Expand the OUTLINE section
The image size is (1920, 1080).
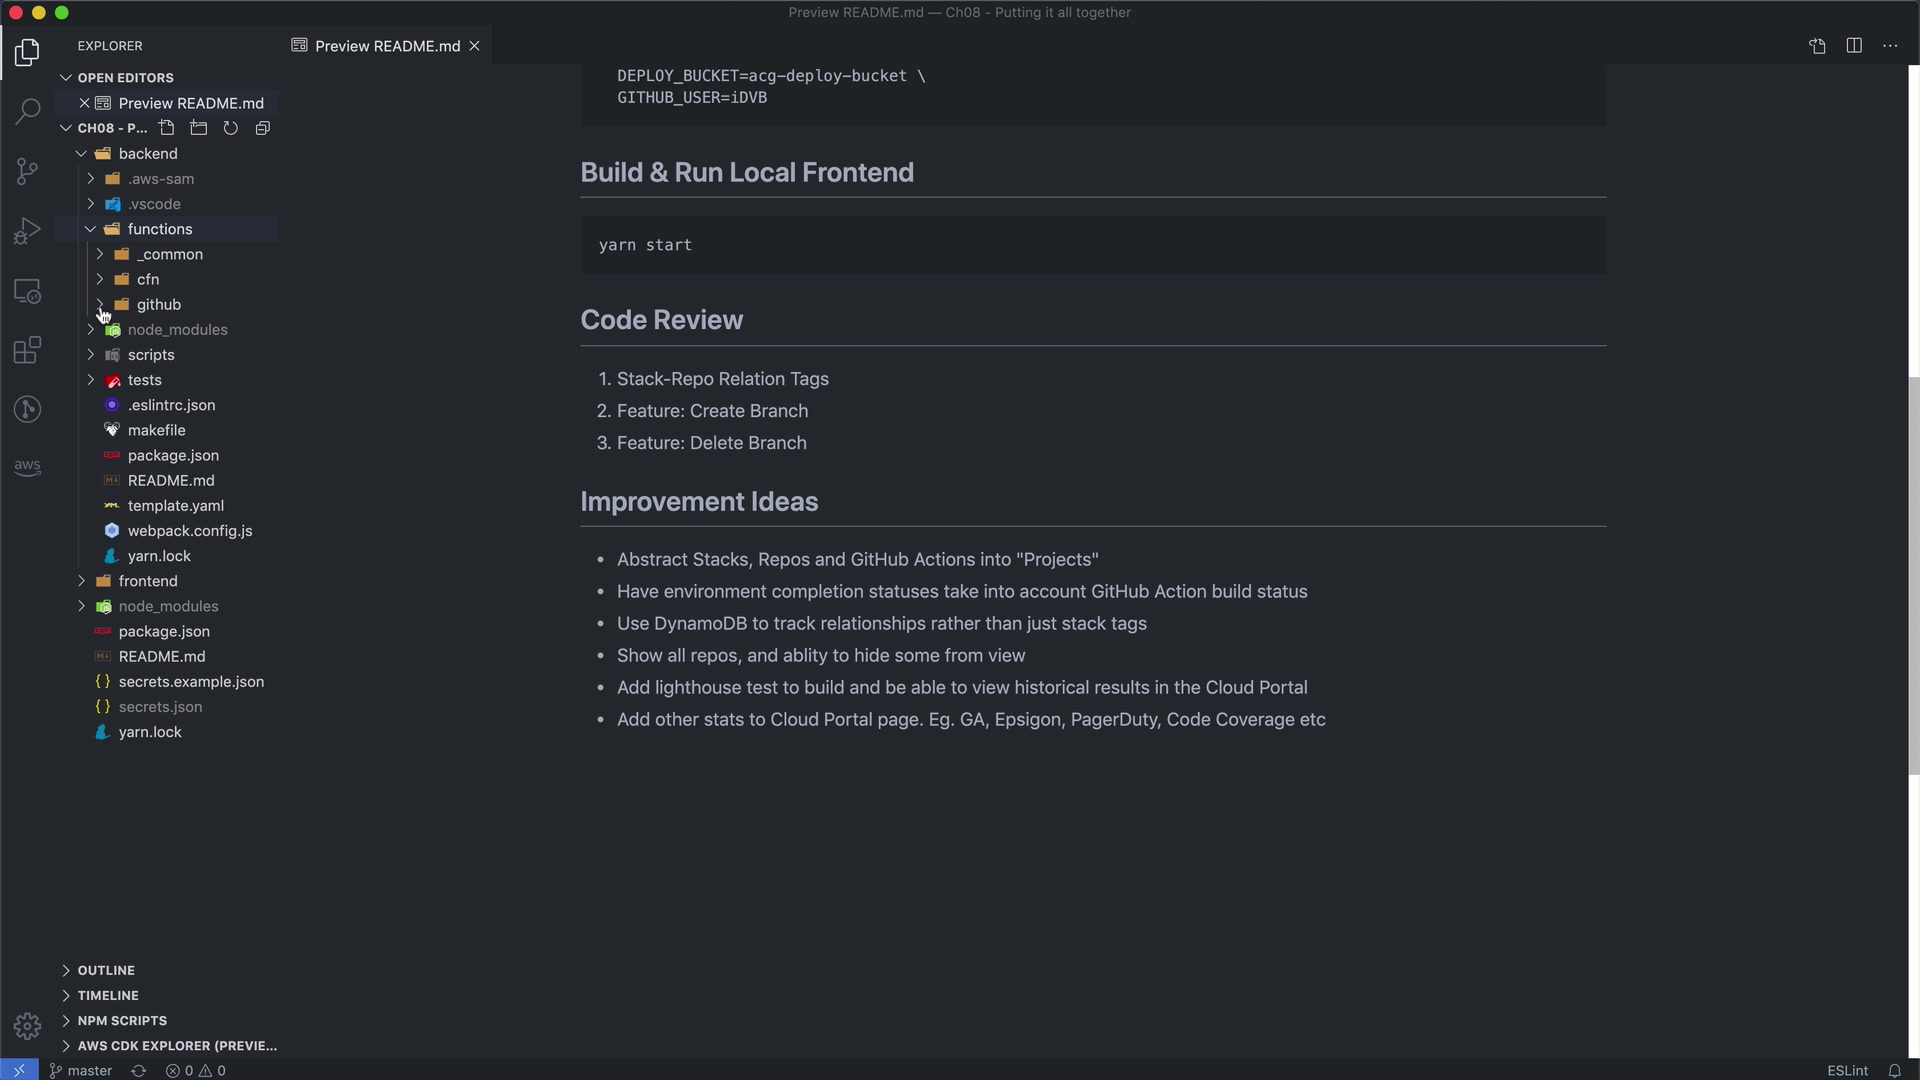pos(106,970)
